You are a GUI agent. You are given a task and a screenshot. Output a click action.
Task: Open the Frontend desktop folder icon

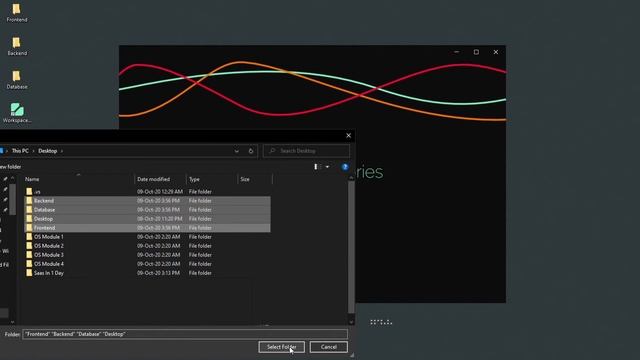[17, 13]
